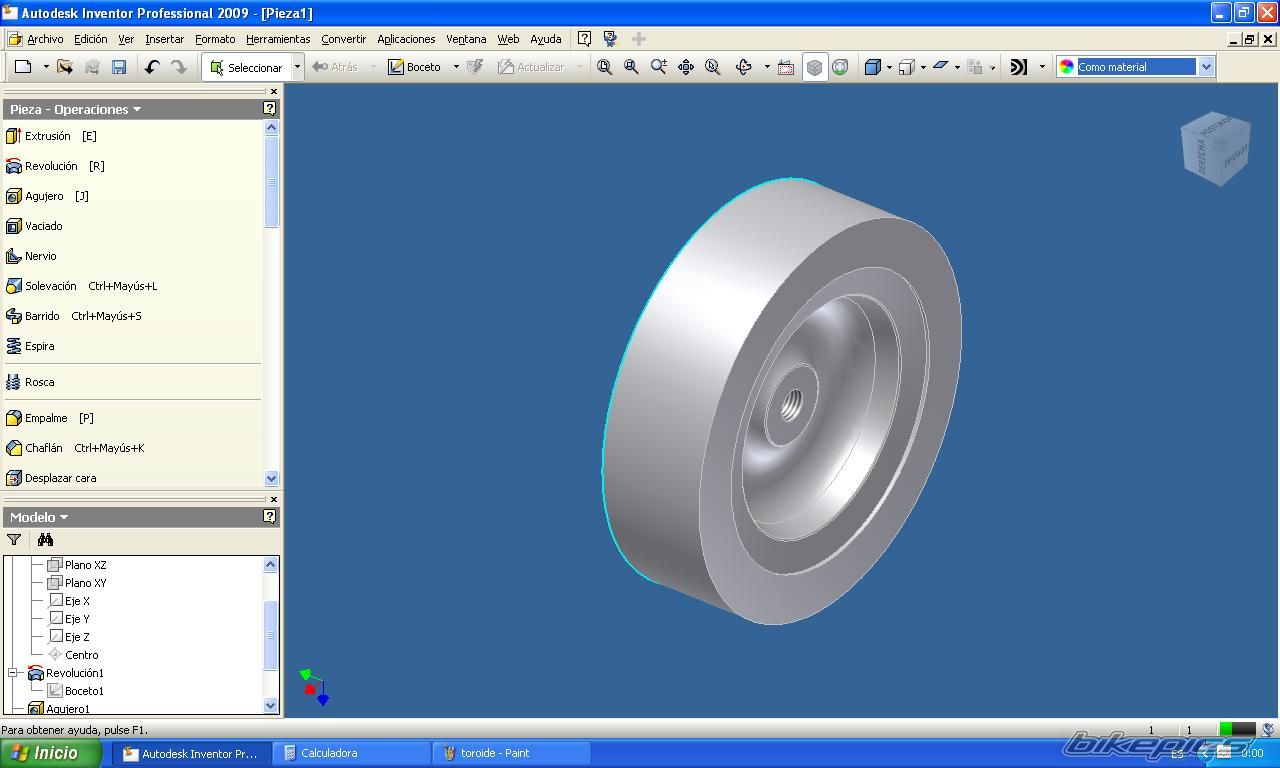
Task: Open camera projection dropdown arrow
Action: 923,67
